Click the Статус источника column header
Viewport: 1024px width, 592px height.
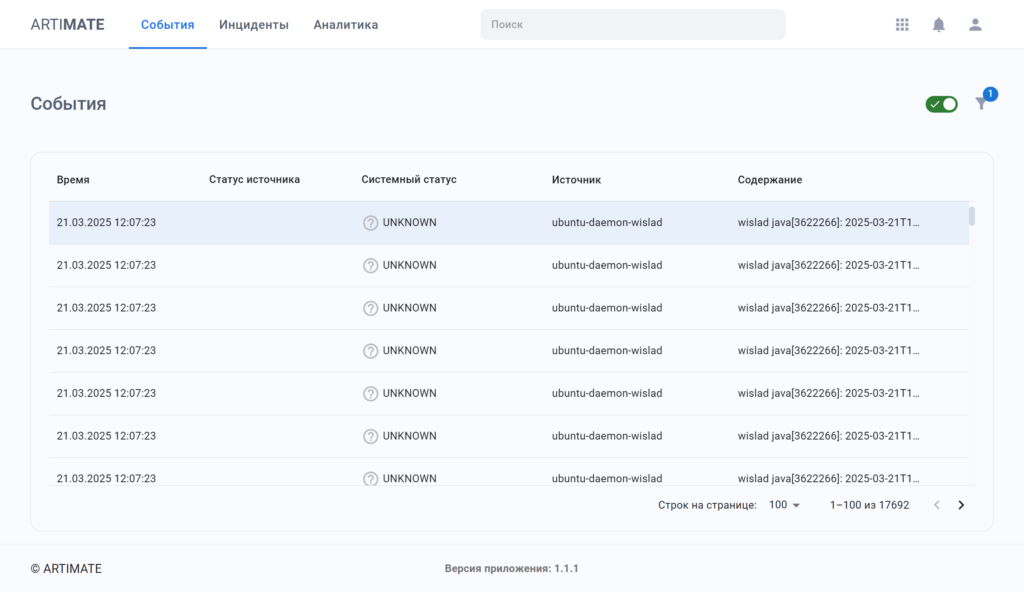pos(254,180)
